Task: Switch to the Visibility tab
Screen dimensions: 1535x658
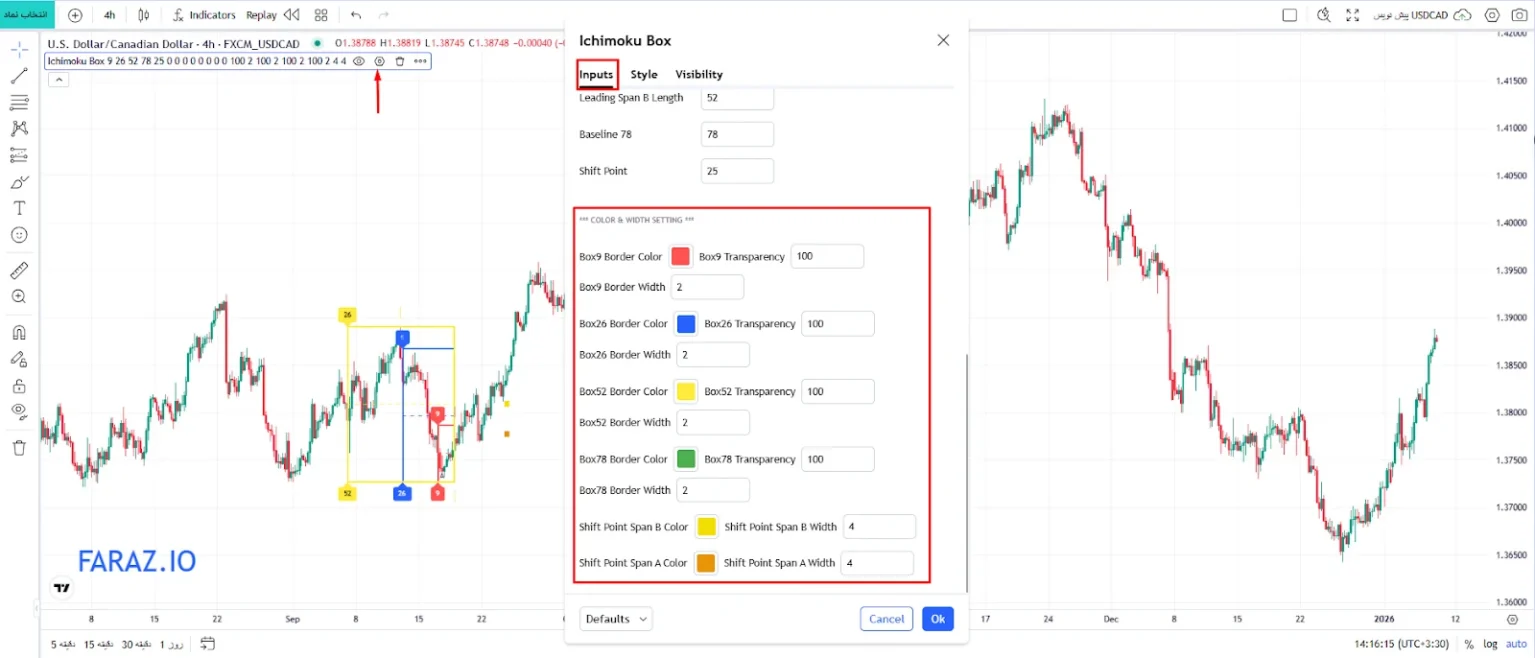Action: click(x=698, y=74)
